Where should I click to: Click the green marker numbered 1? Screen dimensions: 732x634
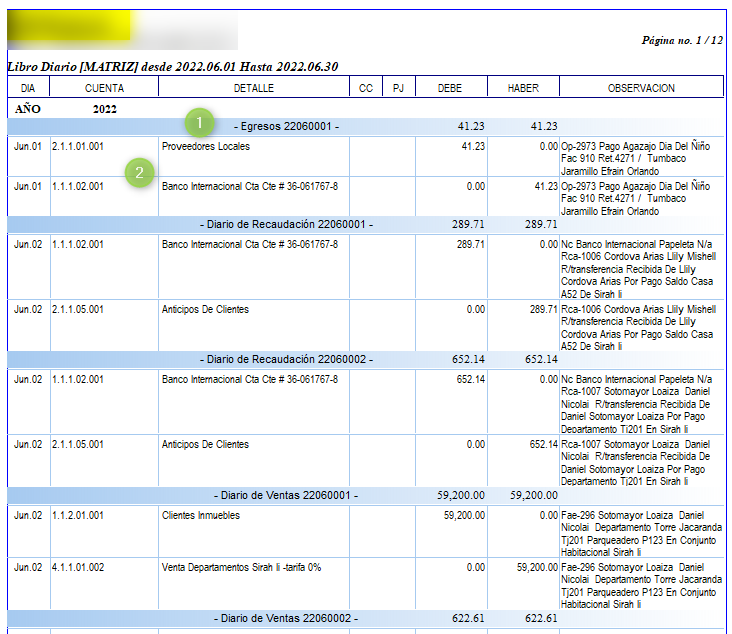[x=201, y=124]
